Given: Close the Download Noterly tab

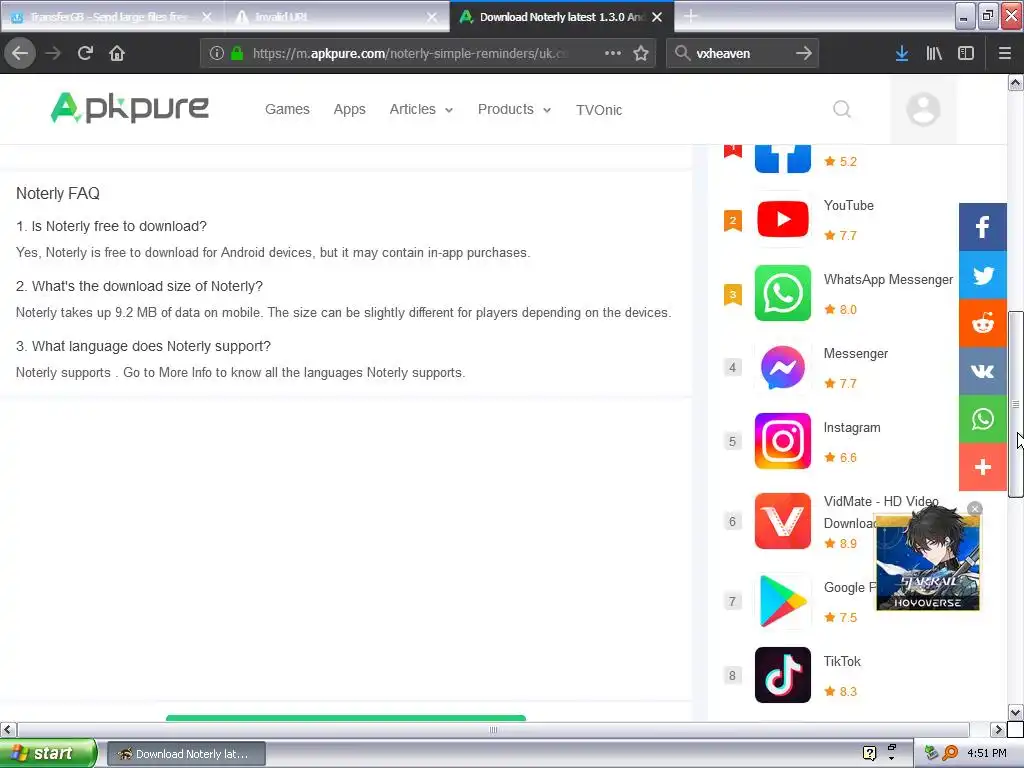Looking at the screenshot, I should tap(657, 17).
